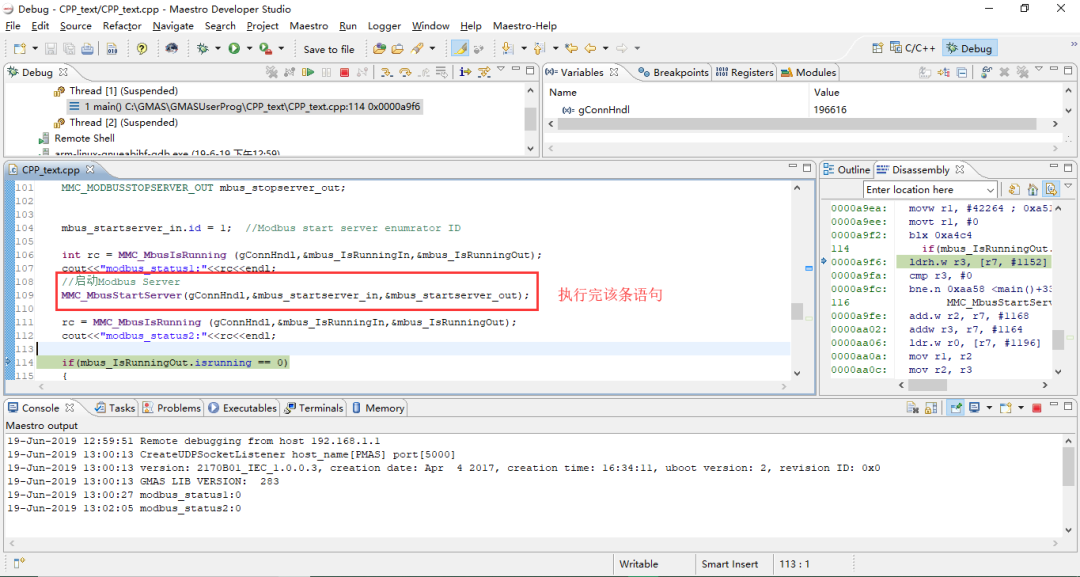Viewport: 1080px width, 577px height.
Task: Click the Go to Program Counter home icon
Action: pos(1032,189)
